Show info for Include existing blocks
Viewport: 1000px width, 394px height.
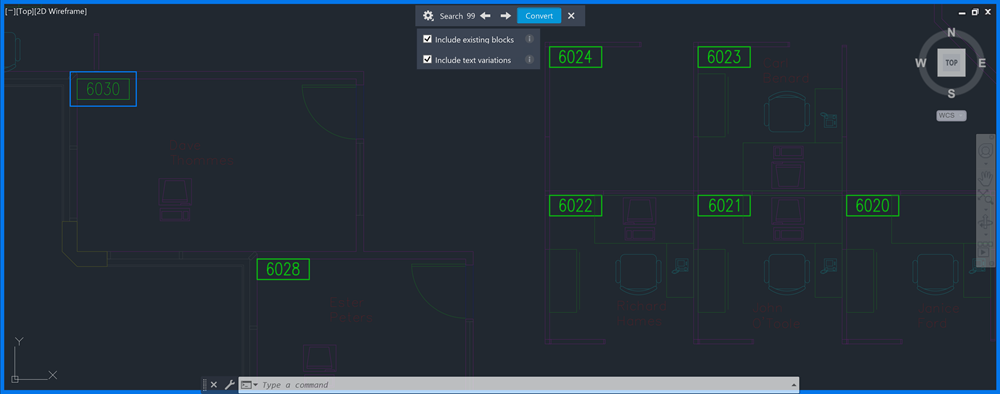click(x=529, y=39)
